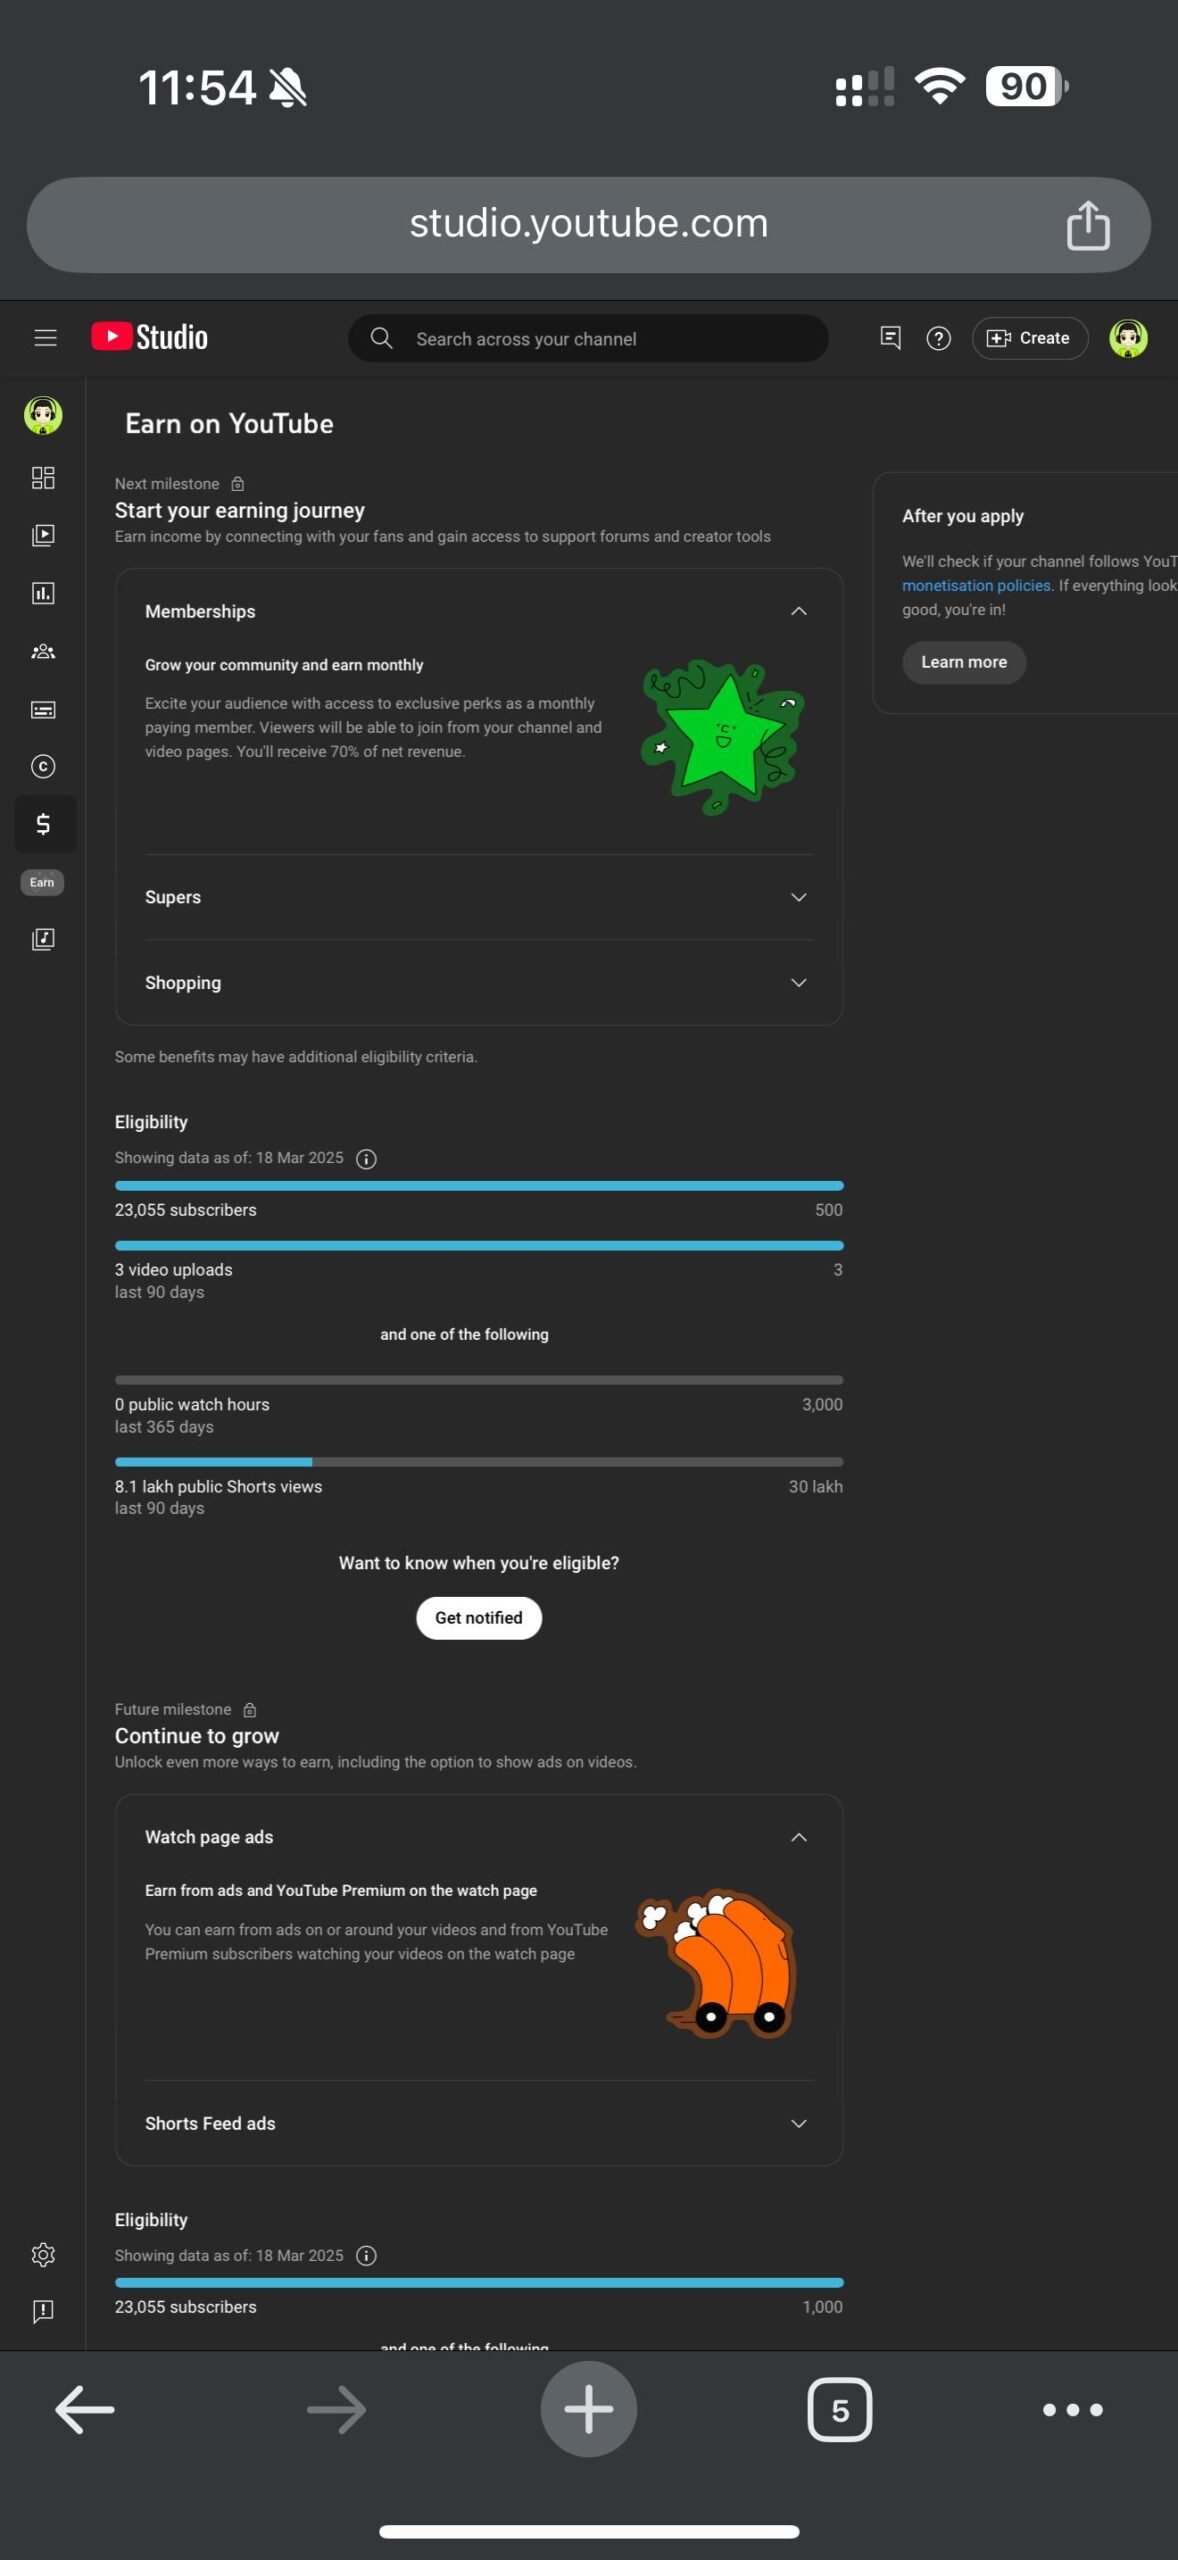Expand the Shorts Feed ads section
The image size is (1178, 2560).
click(798, 2123)
